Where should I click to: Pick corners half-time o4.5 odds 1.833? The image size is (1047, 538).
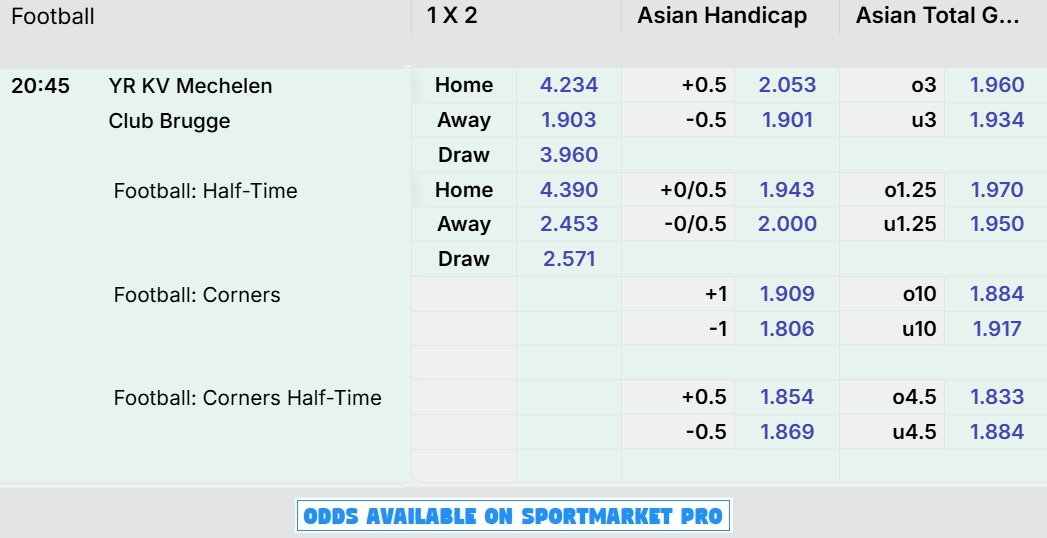click(x=996, y=396)
